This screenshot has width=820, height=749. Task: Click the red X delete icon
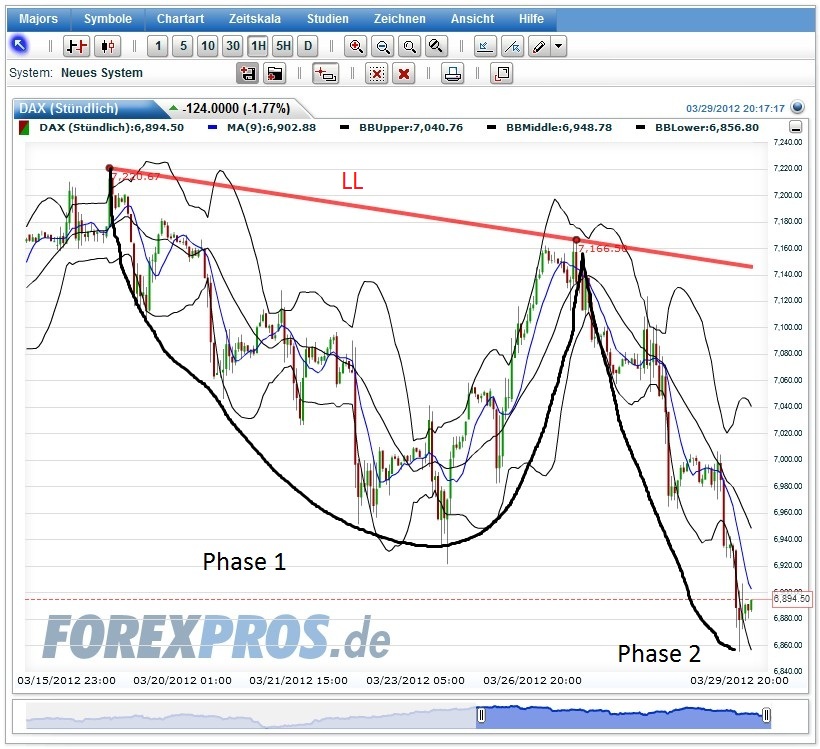404,72
